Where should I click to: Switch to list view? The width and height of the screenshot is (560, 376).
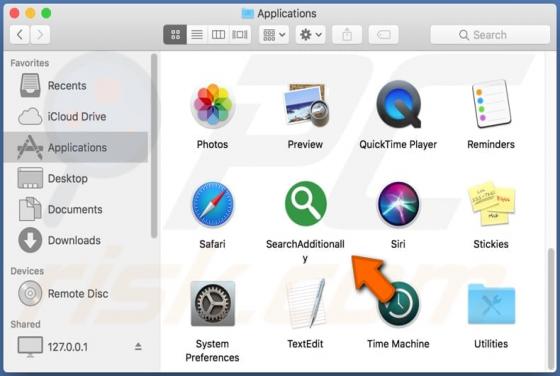197,35
